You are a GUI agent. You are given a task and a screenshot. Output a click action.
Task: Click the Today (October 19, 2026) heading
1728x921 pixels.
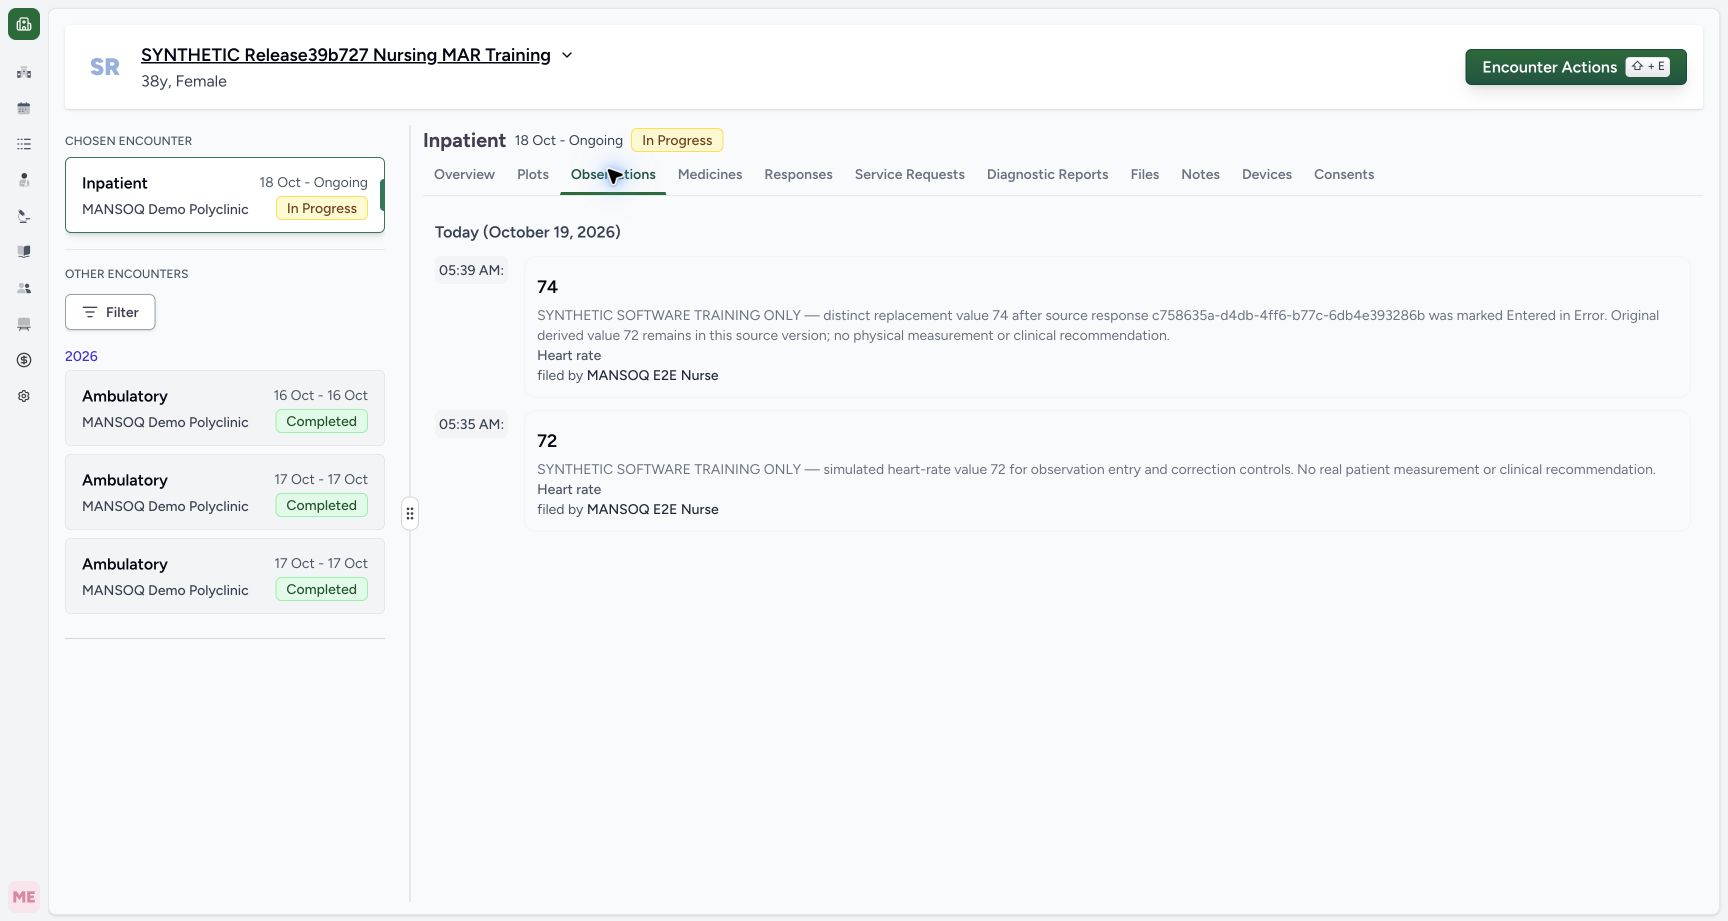click(528, 232)
